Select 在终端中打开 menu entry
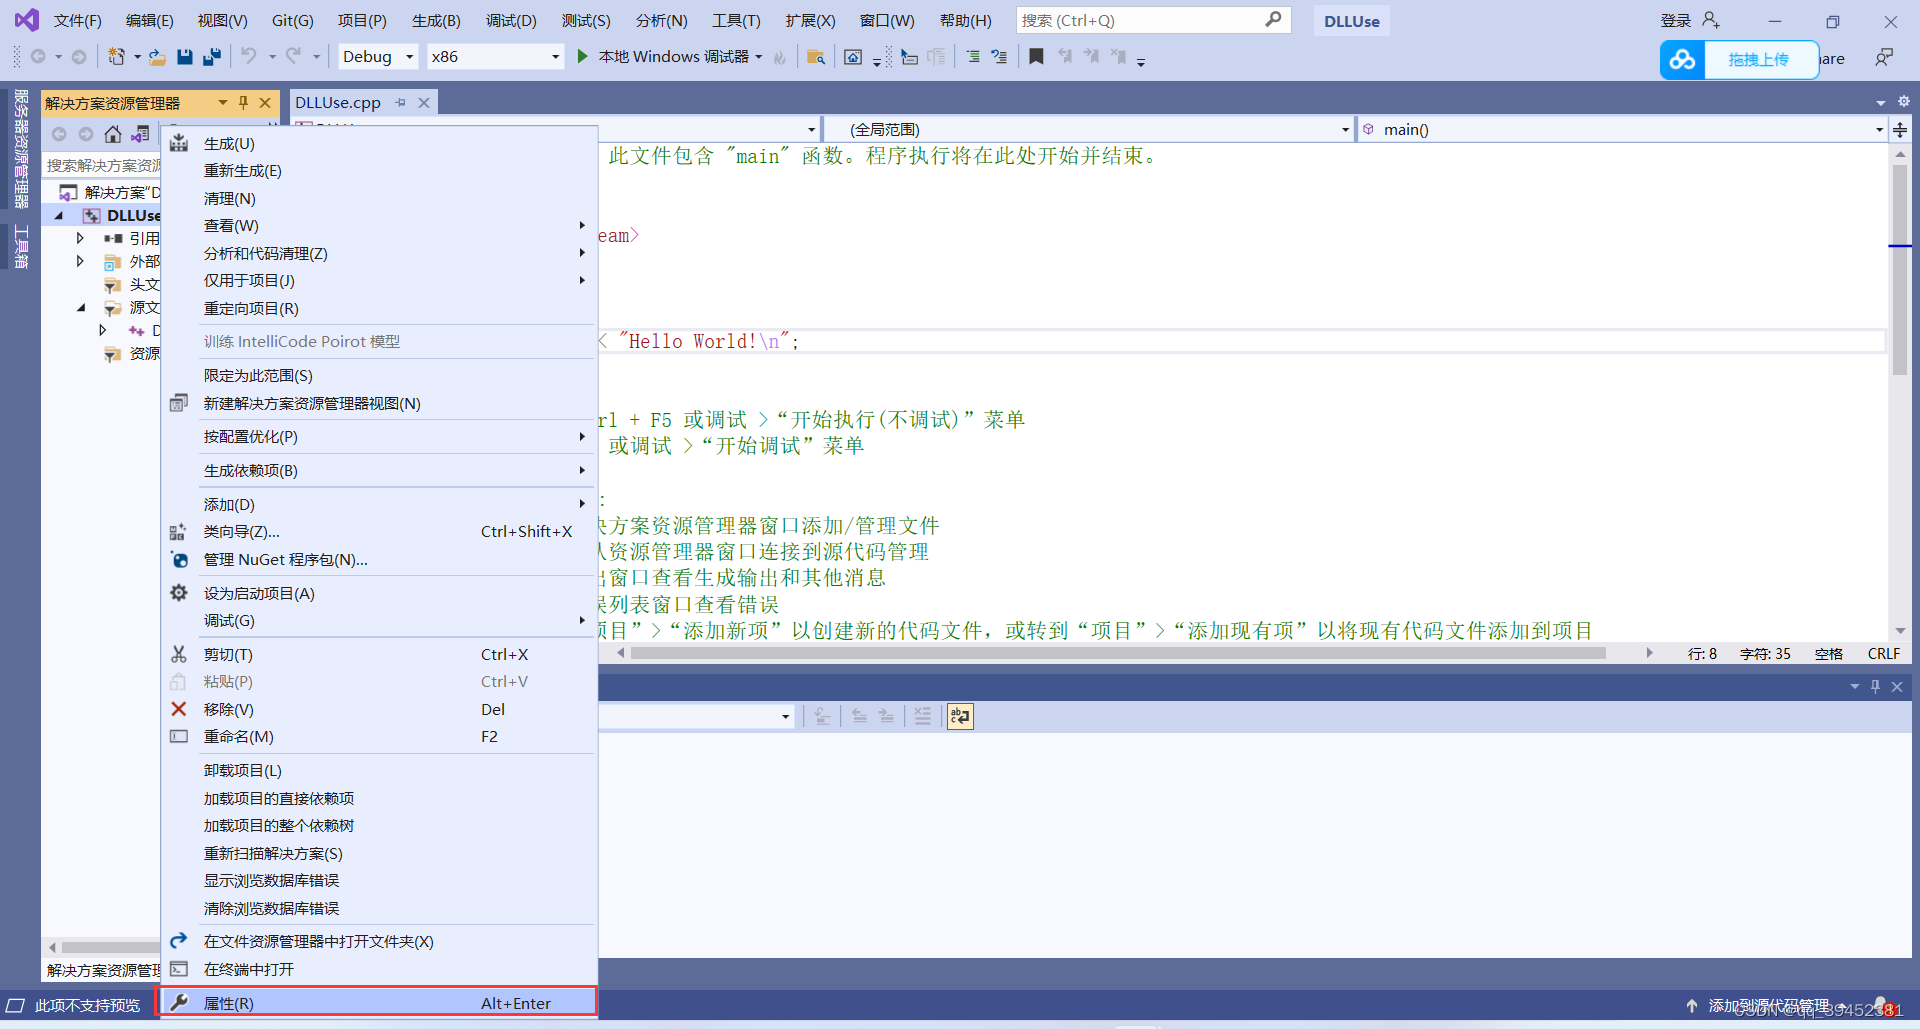The width and height of the screenshot is (1920, 1029). (378, 969)
